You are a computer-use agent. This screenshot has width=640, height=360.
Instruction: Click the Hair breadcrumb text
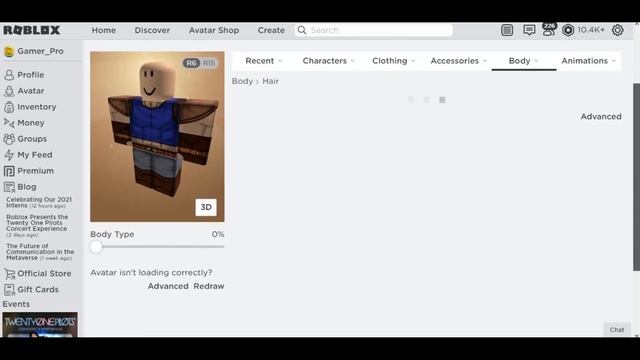tap(271, 81)
